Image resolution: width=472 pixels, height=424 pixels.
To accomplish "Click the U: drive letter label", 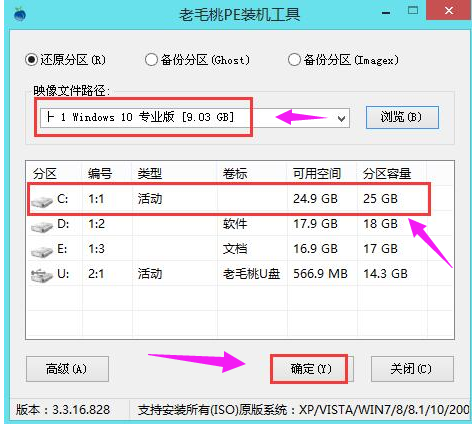I will point(63,274).
